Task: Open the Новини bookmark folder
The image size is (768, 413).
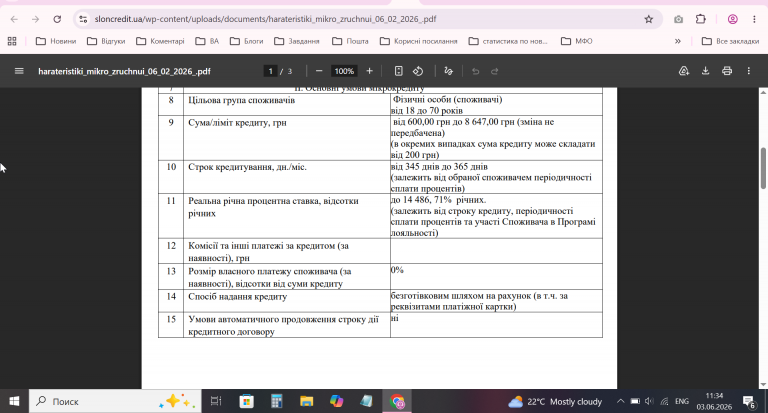Action: [56, 41]
